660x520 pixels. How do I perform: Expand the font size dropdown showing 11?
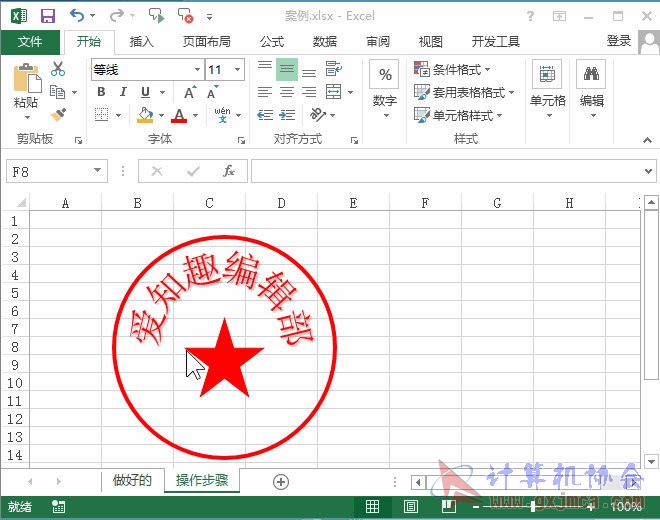(x=238, y=69)
